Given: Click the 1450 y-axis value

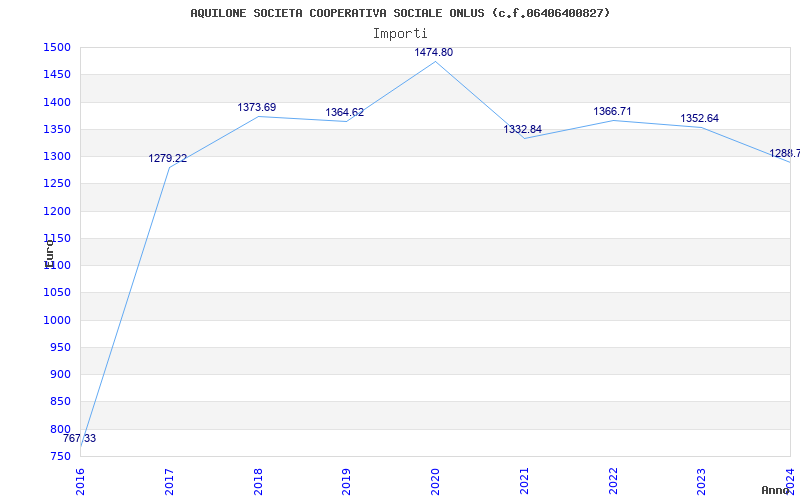Looking at the screenshot, I should (57, 74).
